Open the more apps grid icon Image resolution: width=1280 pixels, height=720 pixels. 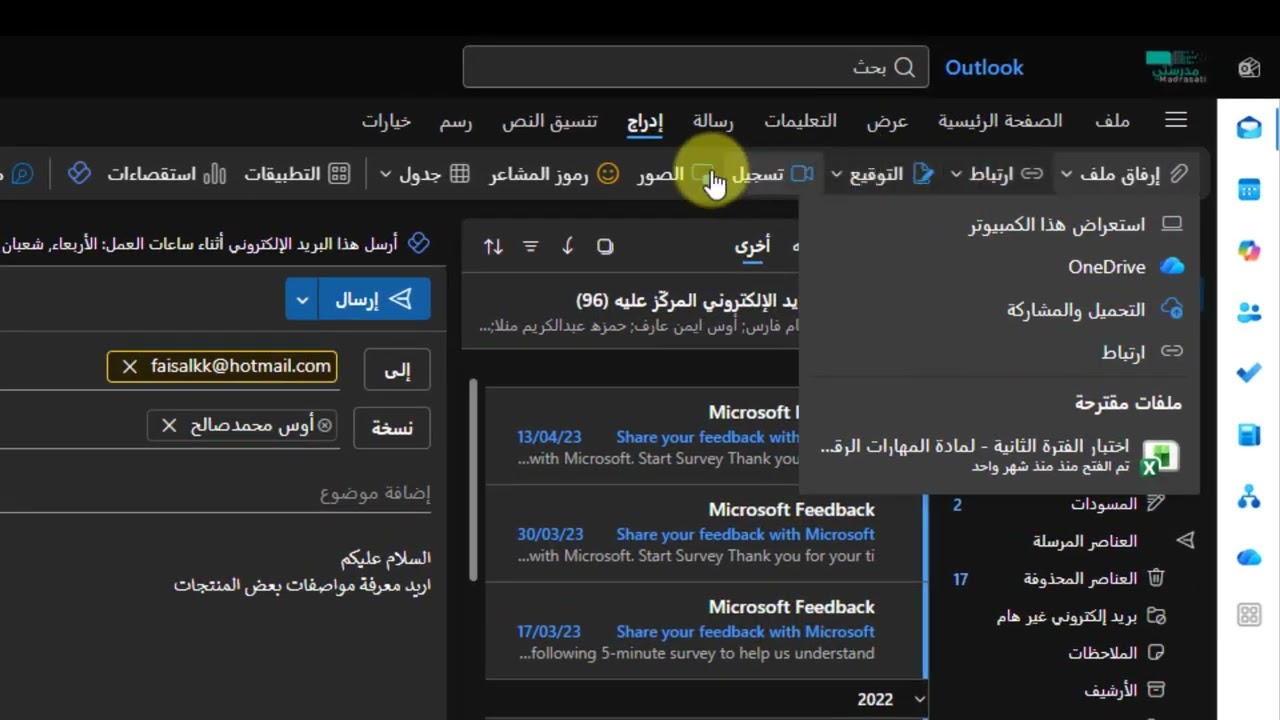[x=1249, y=615]
